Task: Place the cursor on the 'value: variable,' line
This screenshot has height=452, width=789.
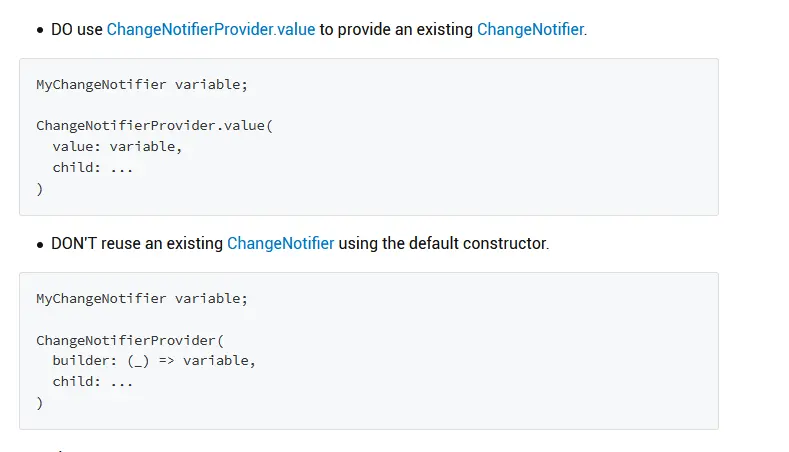Action: point(117,146)
